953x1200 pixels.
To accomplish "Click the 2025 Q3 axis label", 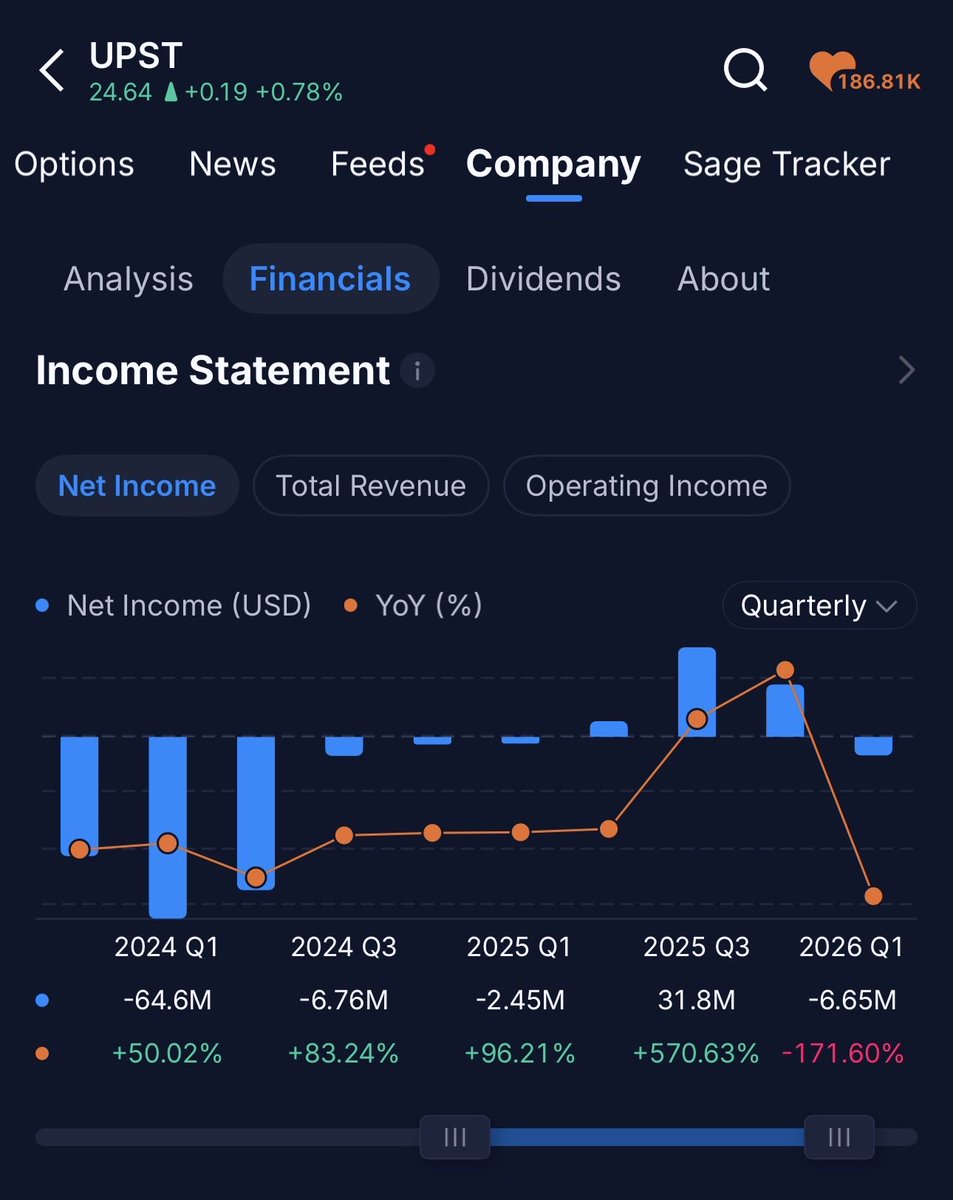I will [x=696, y=947].
